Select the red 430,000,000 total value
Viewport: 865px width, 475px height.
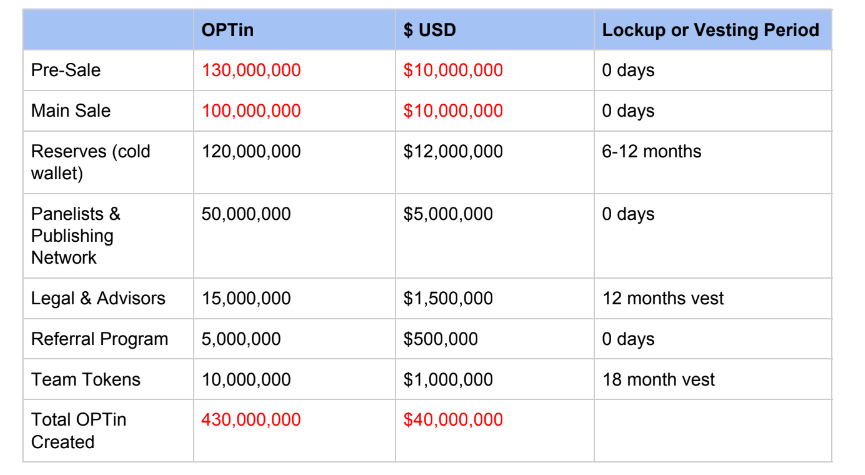(251, 420)
